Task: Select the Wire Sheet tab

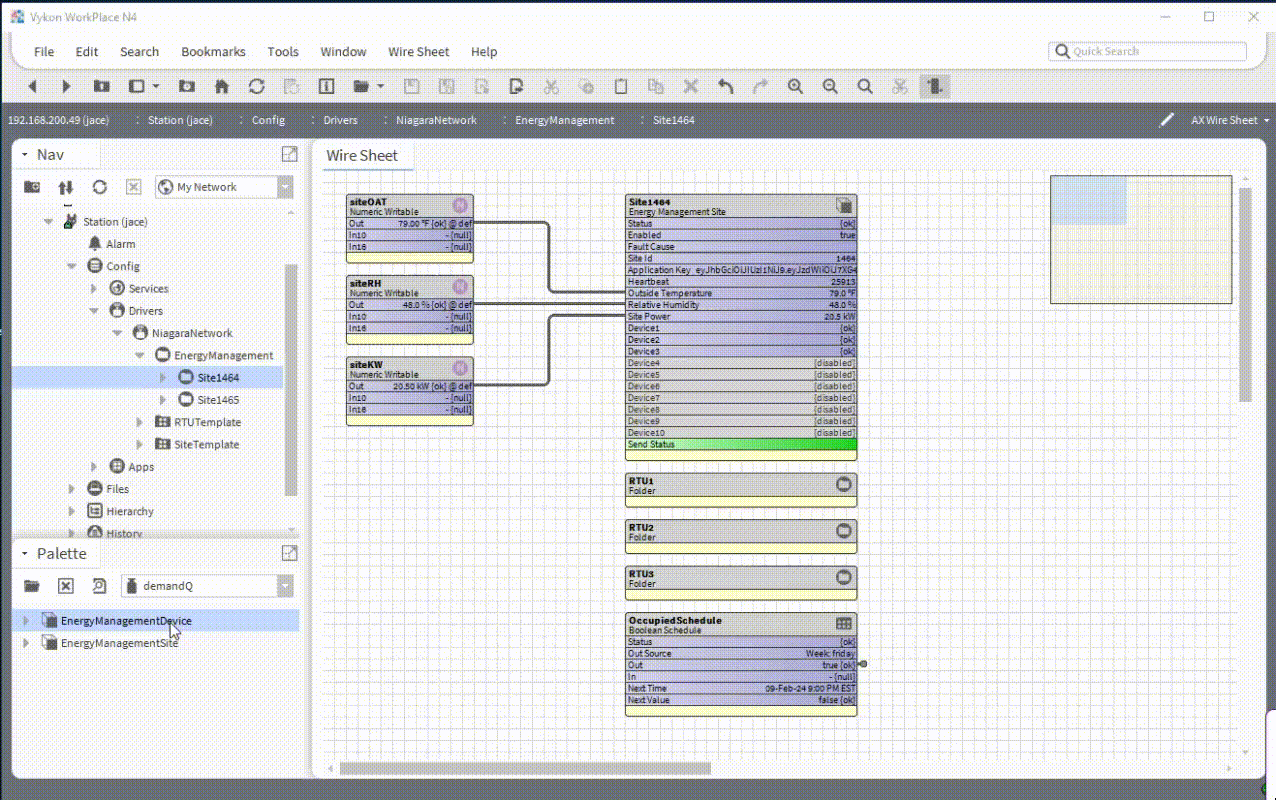Action: pos(362,156)
